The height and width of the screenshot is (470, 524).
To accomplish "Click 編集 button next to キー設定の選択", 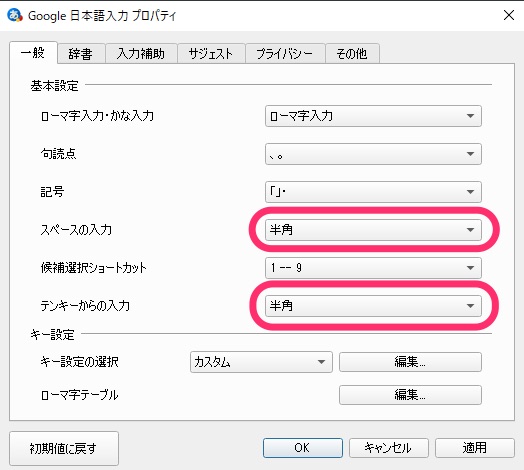I will tap(410, 362).
